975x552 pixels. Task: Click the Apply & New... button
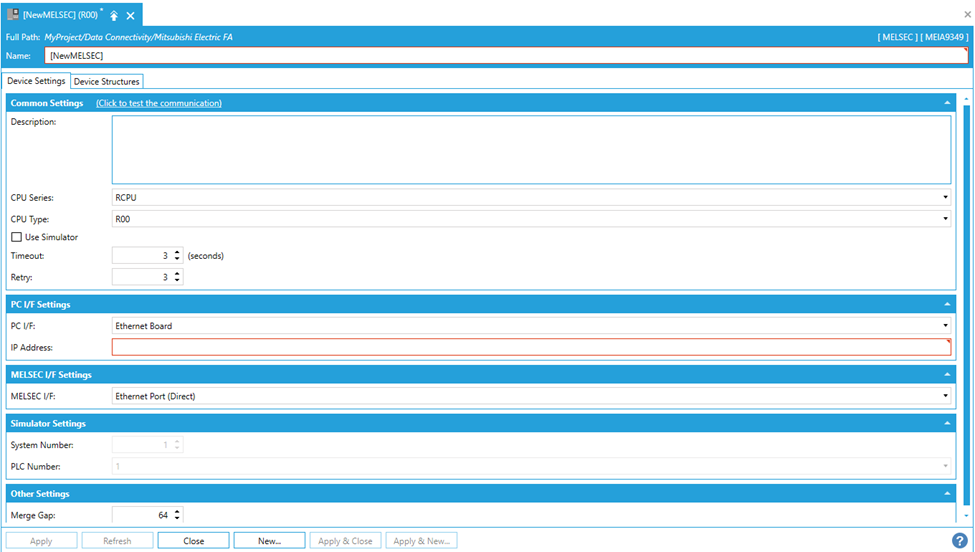pos(422,541)
